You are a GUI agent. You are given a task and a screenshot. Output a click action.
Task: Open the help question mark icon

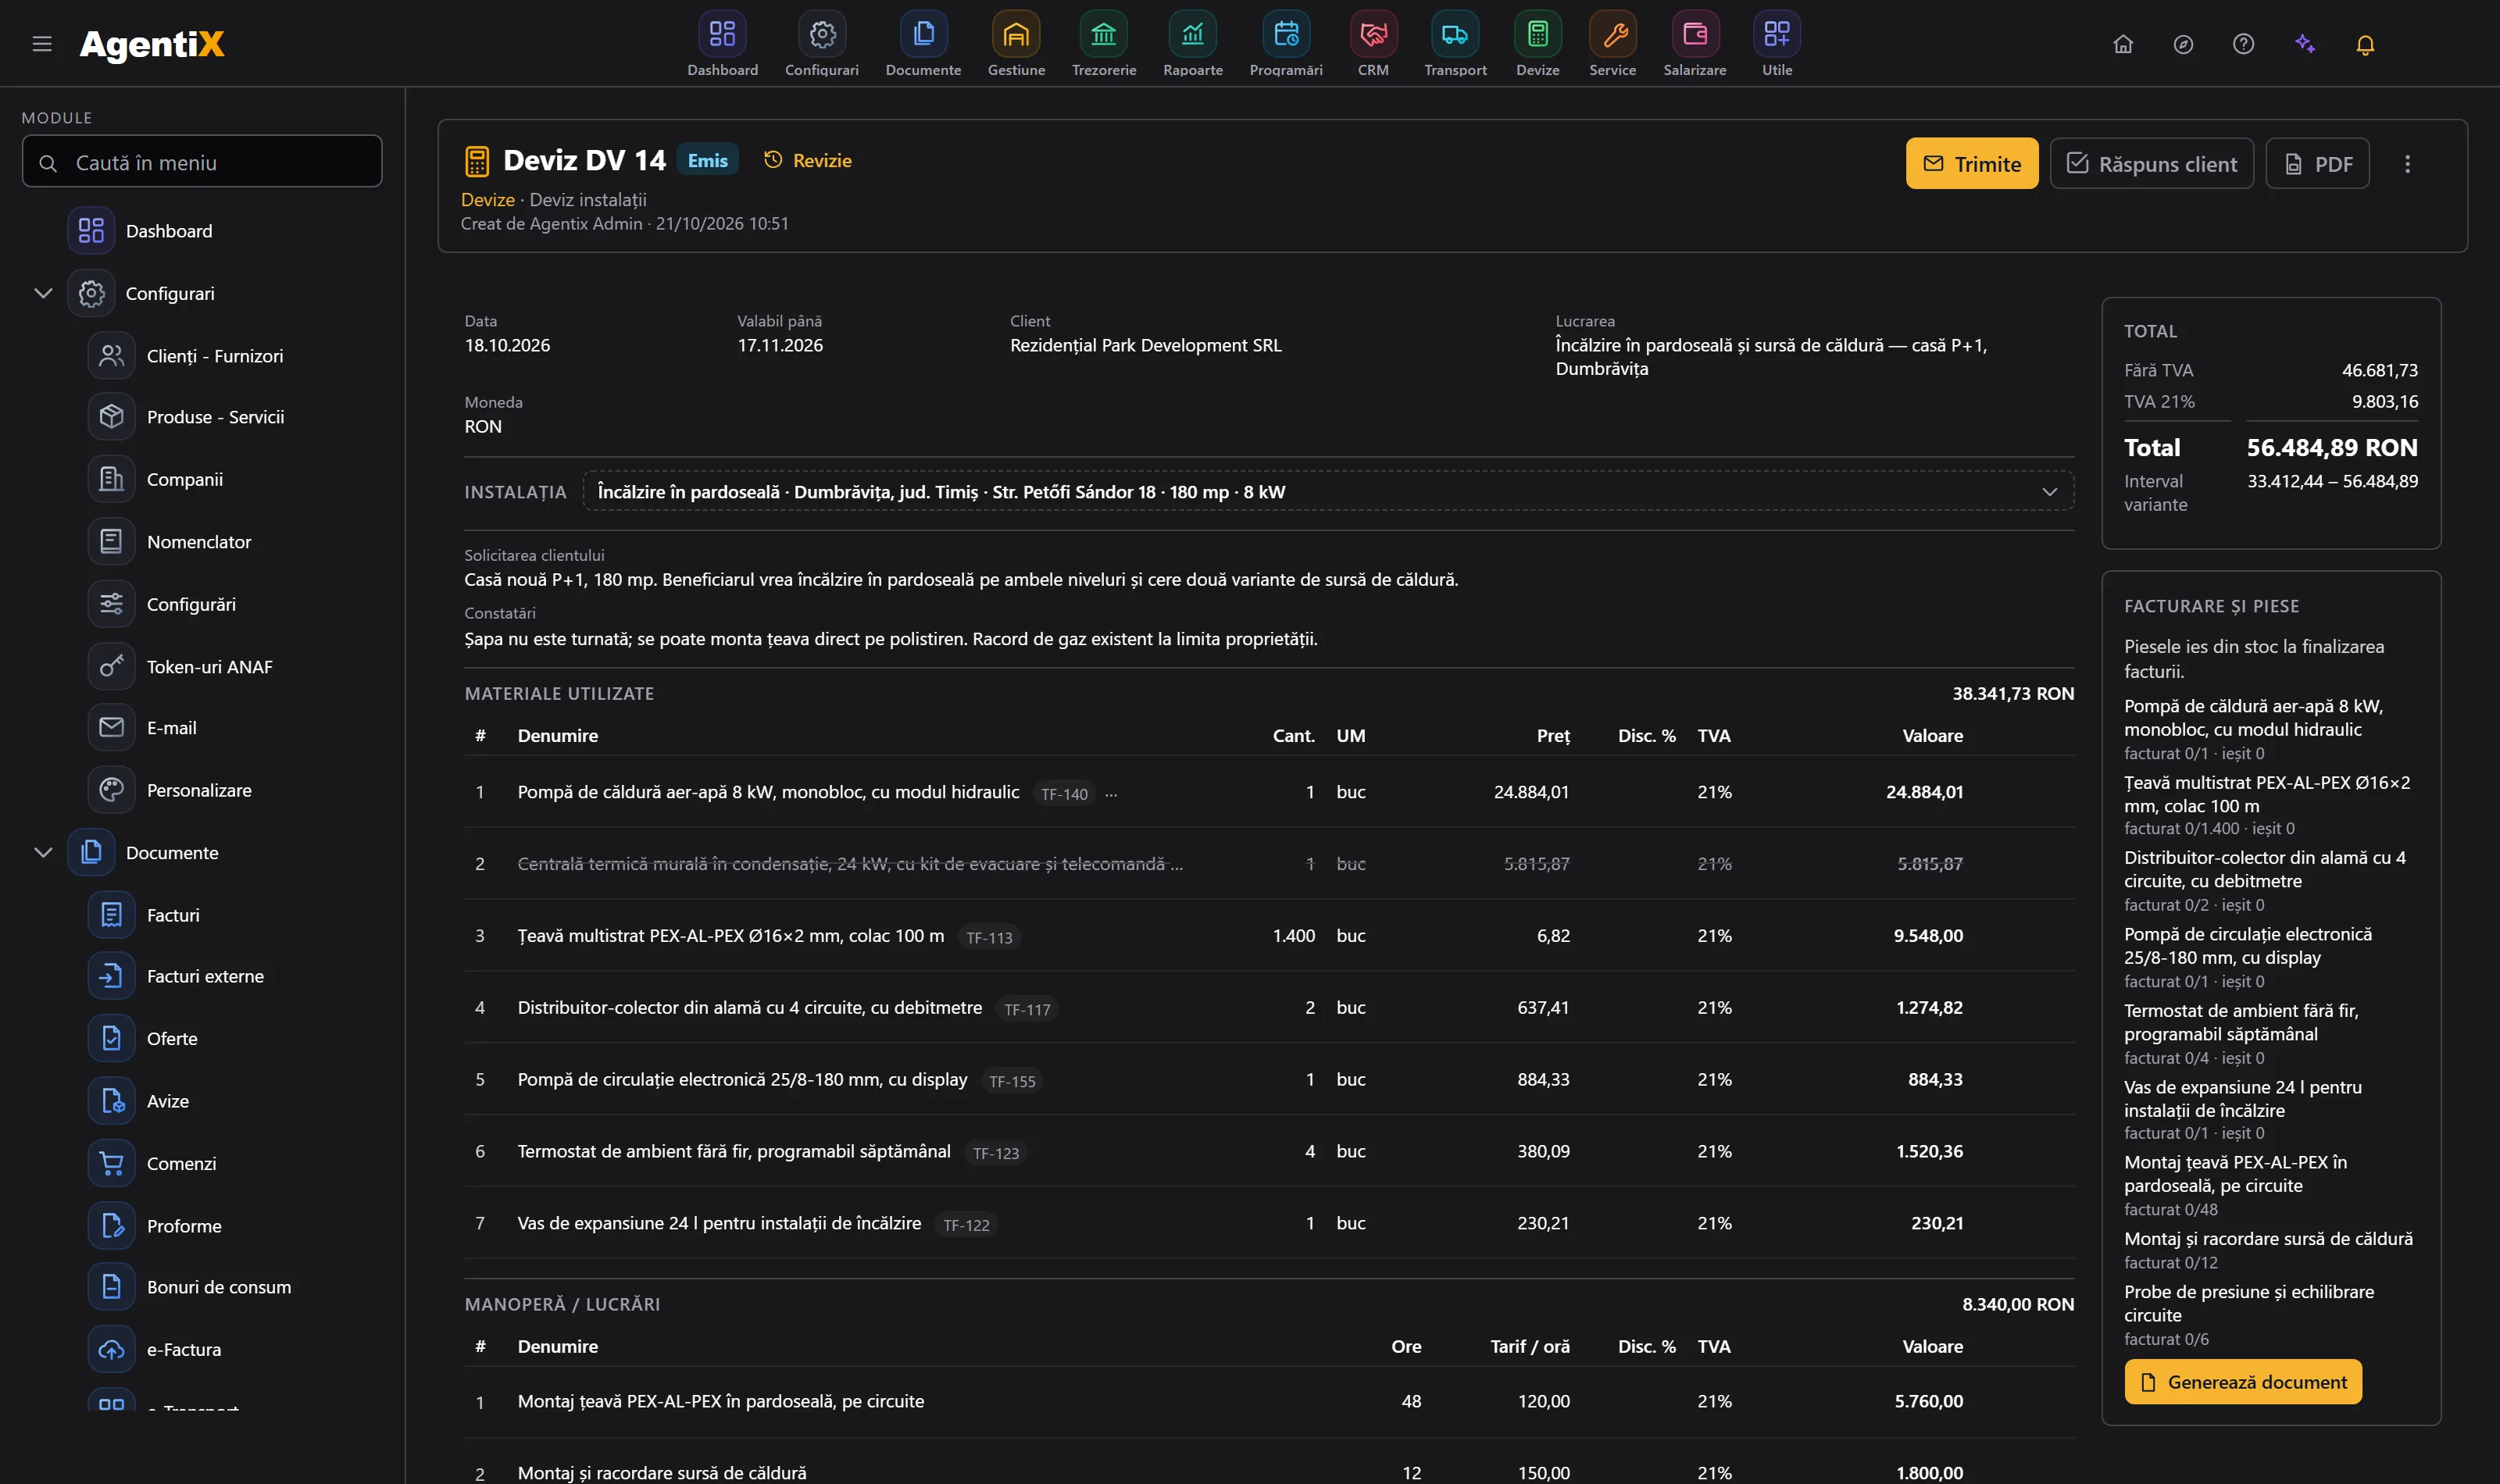pos(2243,44)
